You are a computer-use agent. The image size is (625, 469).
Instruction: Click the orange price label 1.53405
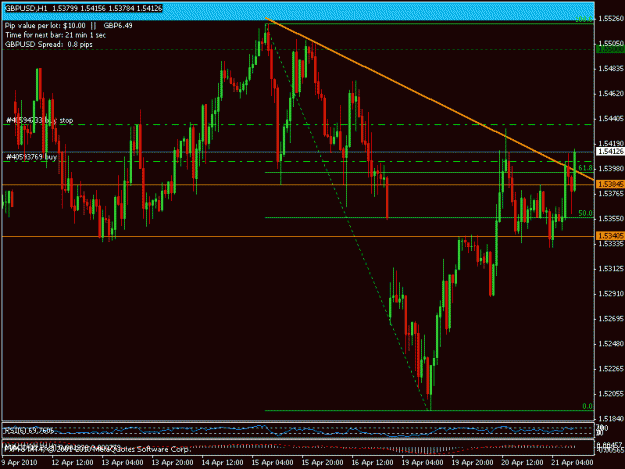(610, 236)
